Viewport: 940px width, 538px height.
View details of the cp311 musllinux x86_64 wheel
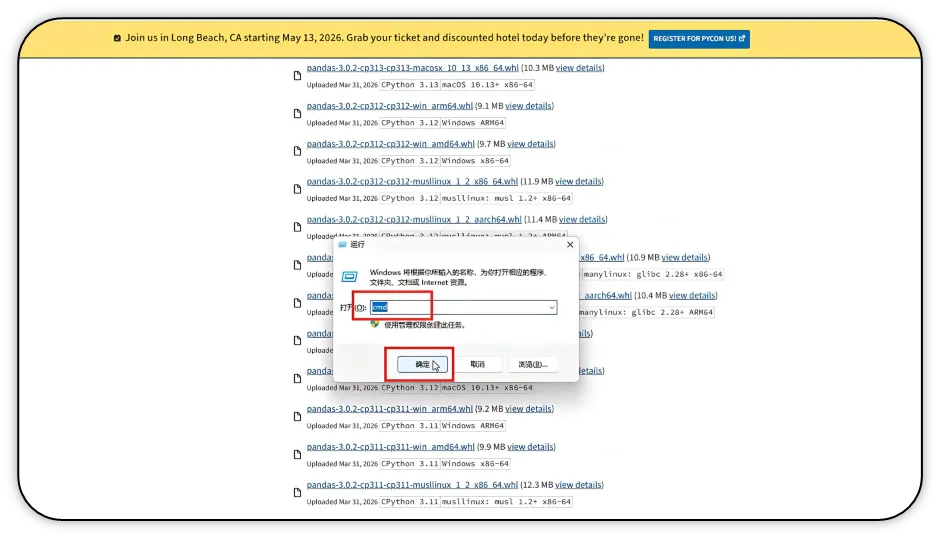[578, 485]
